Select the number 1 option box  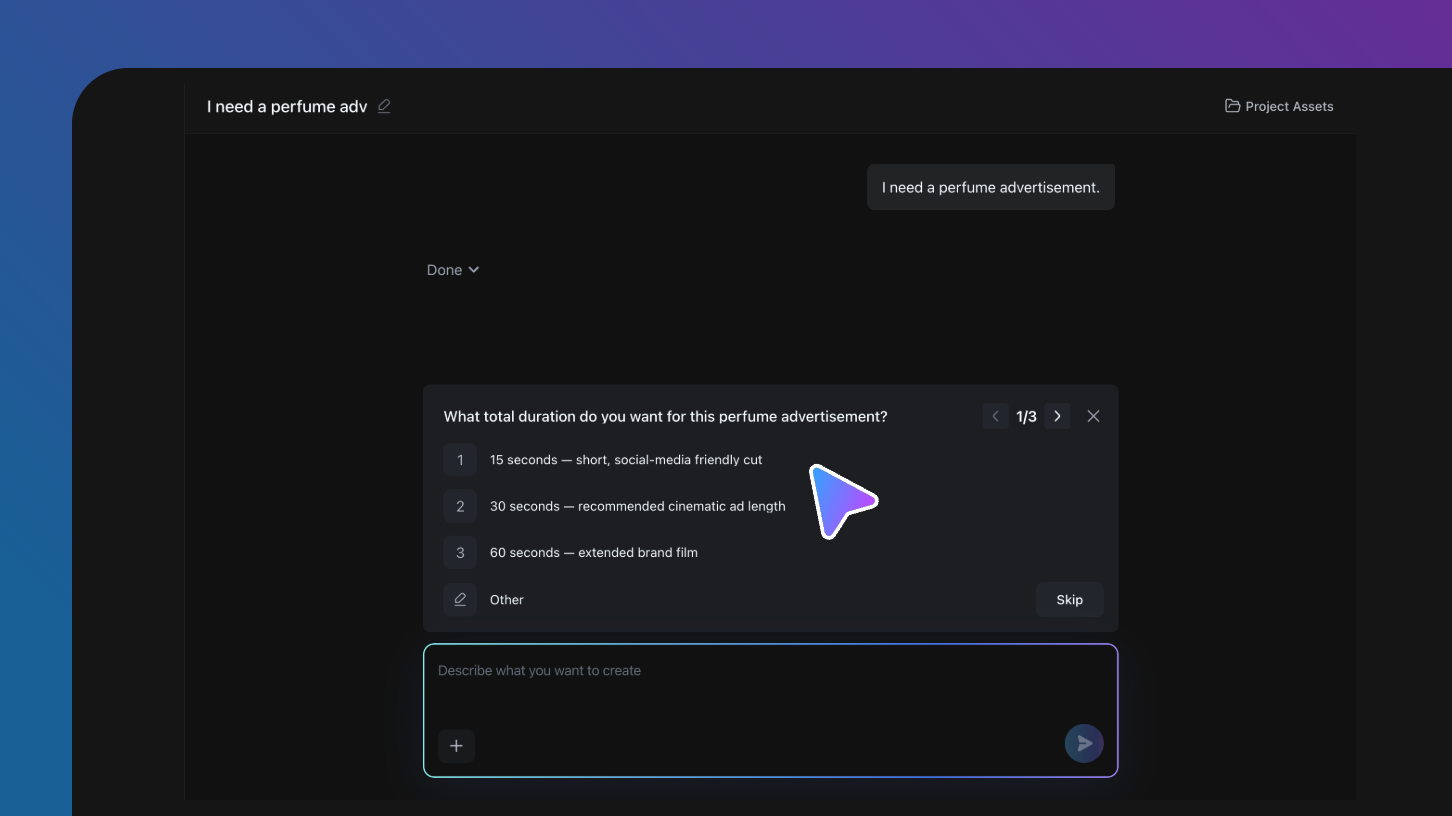point(460,460)
